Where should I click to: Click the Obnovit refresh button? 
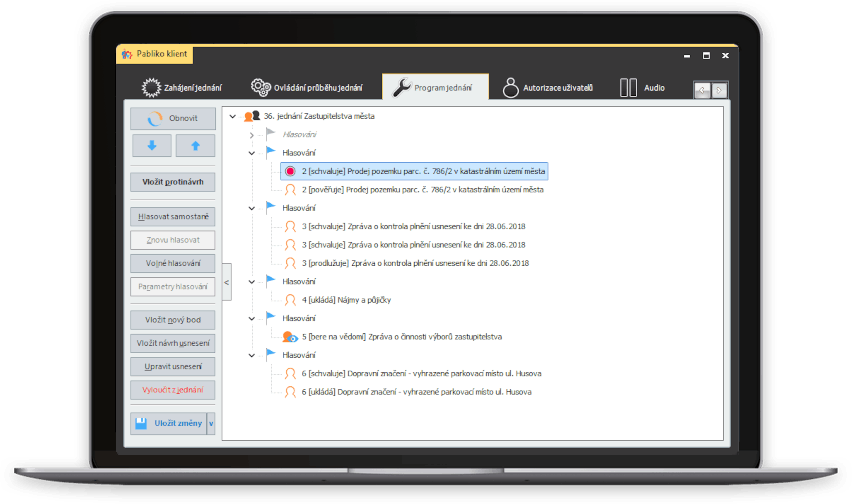[172, 118]
